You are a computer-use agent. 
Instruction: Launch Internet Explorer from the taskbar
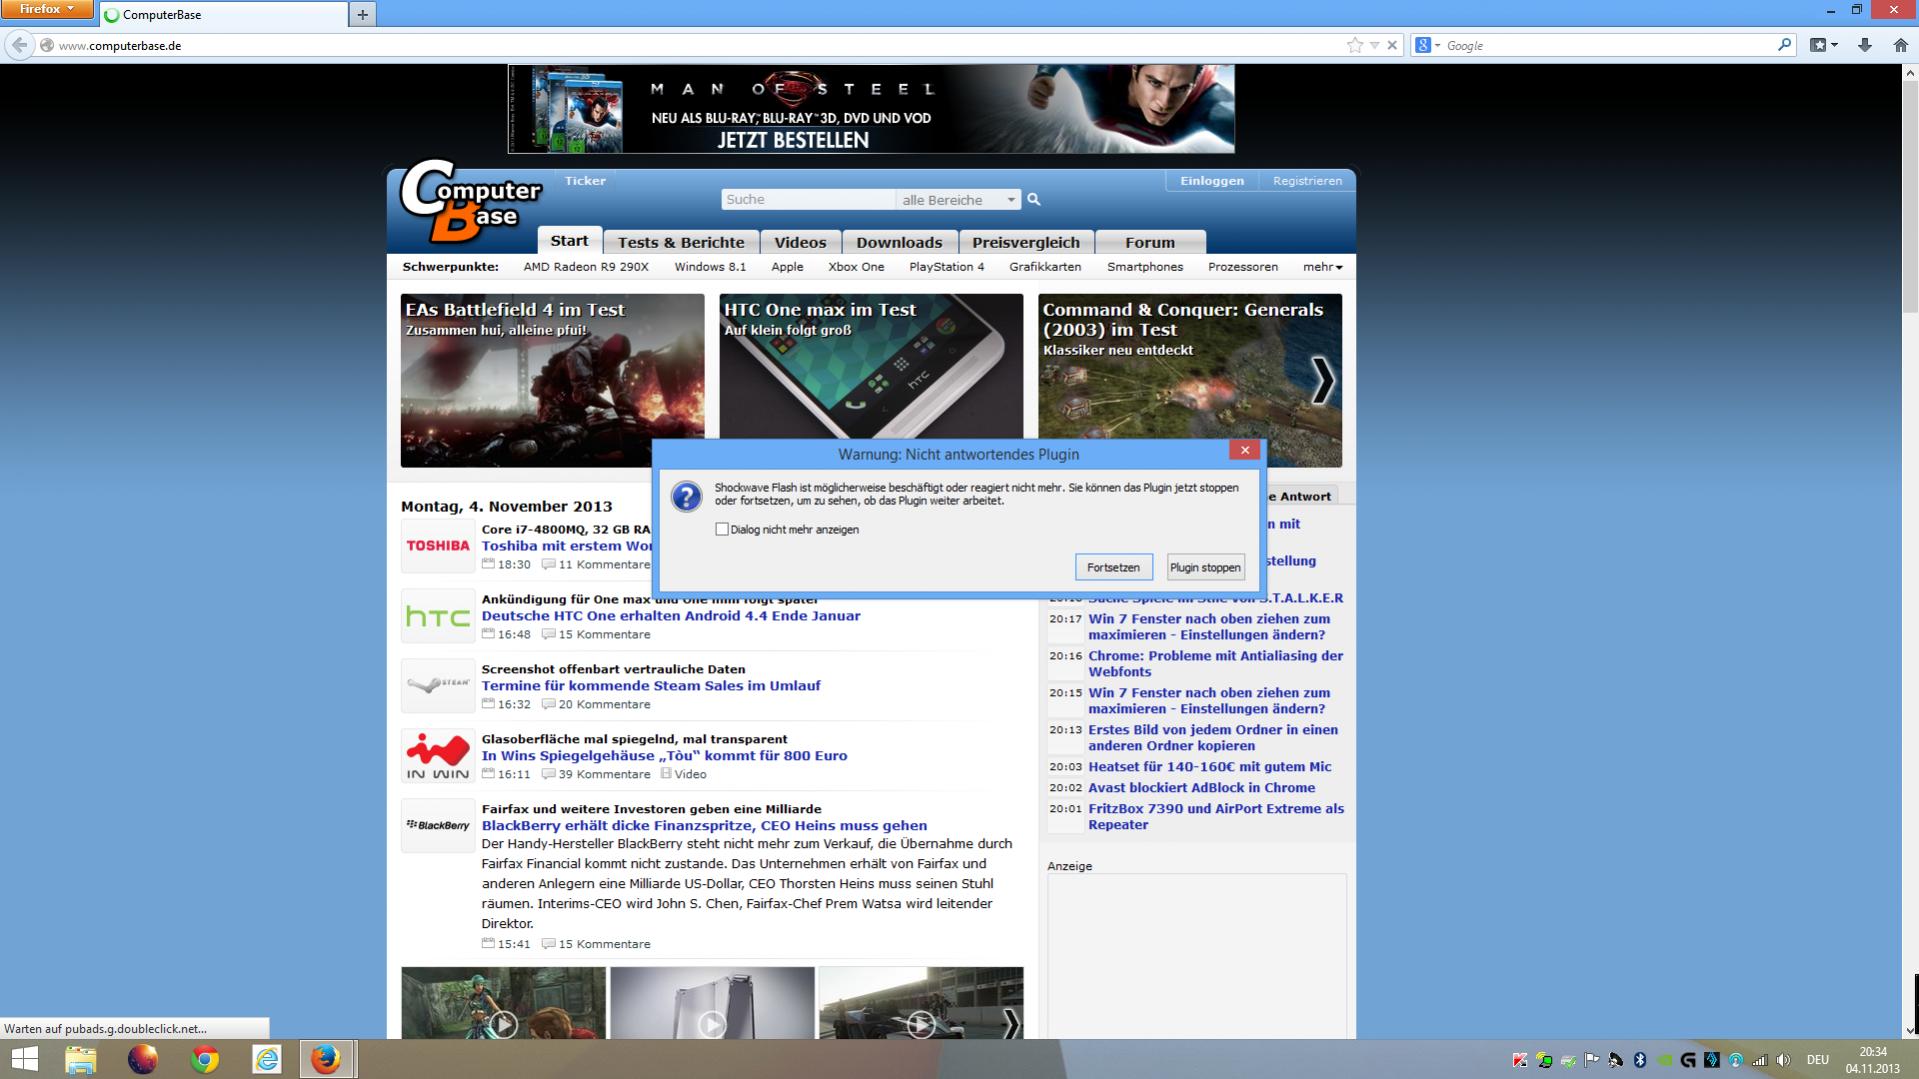(x=267, y=1059)
